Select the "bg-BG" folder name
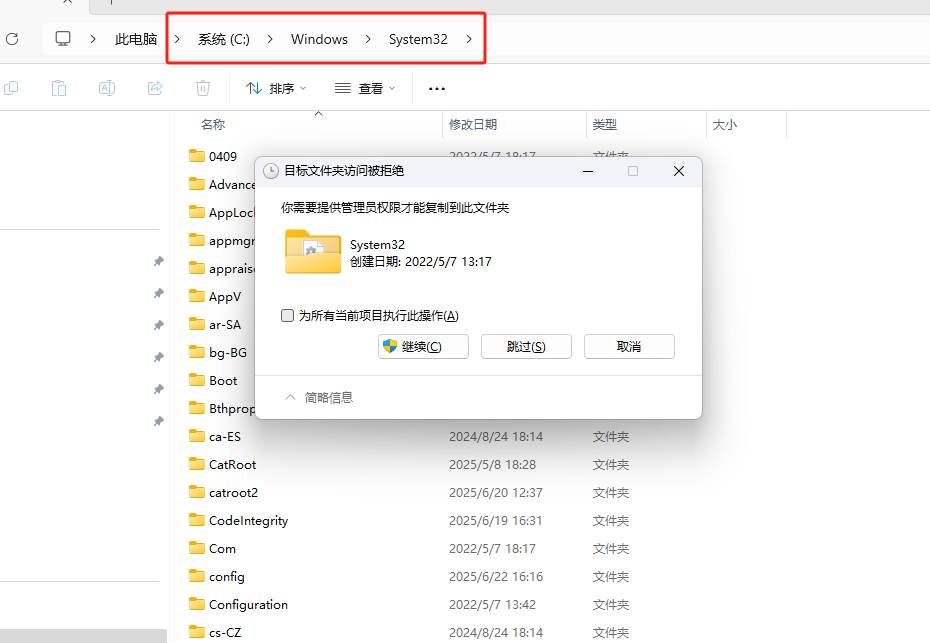Image resolution: width=930 pixels, height=643 pixels. pos(228,352)
